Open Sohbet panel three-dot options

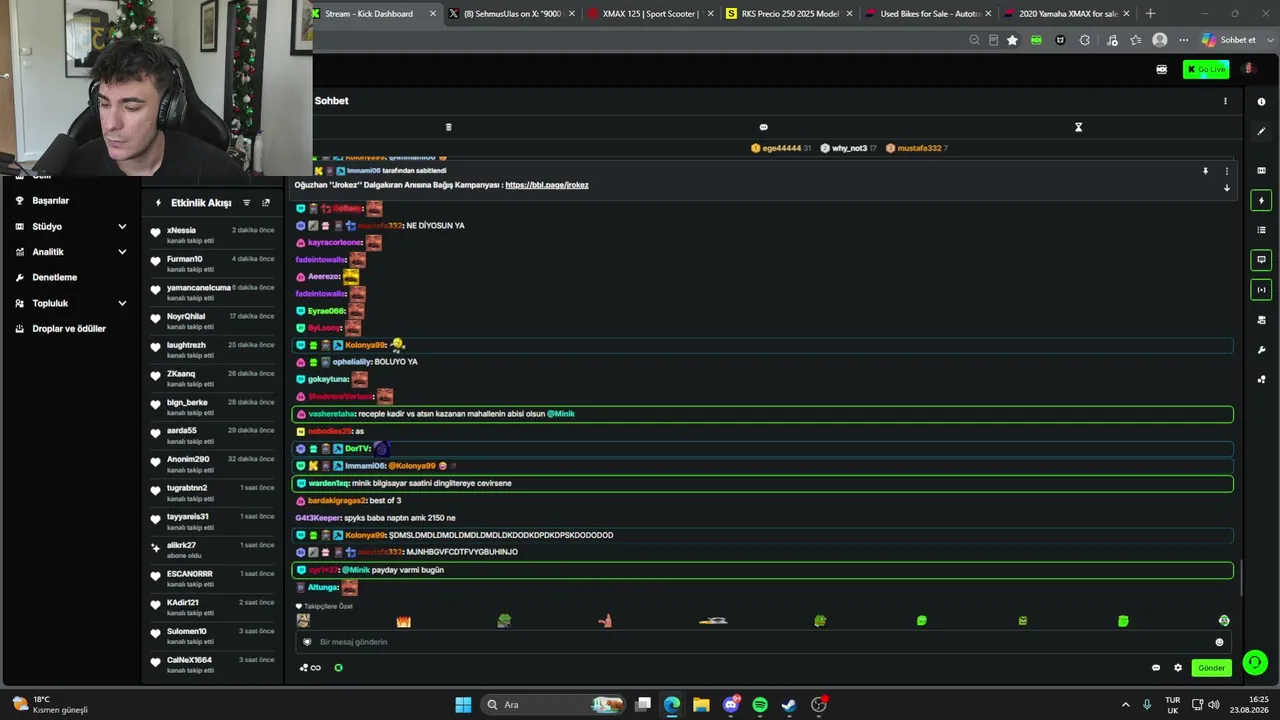(x=1225, y=101)
